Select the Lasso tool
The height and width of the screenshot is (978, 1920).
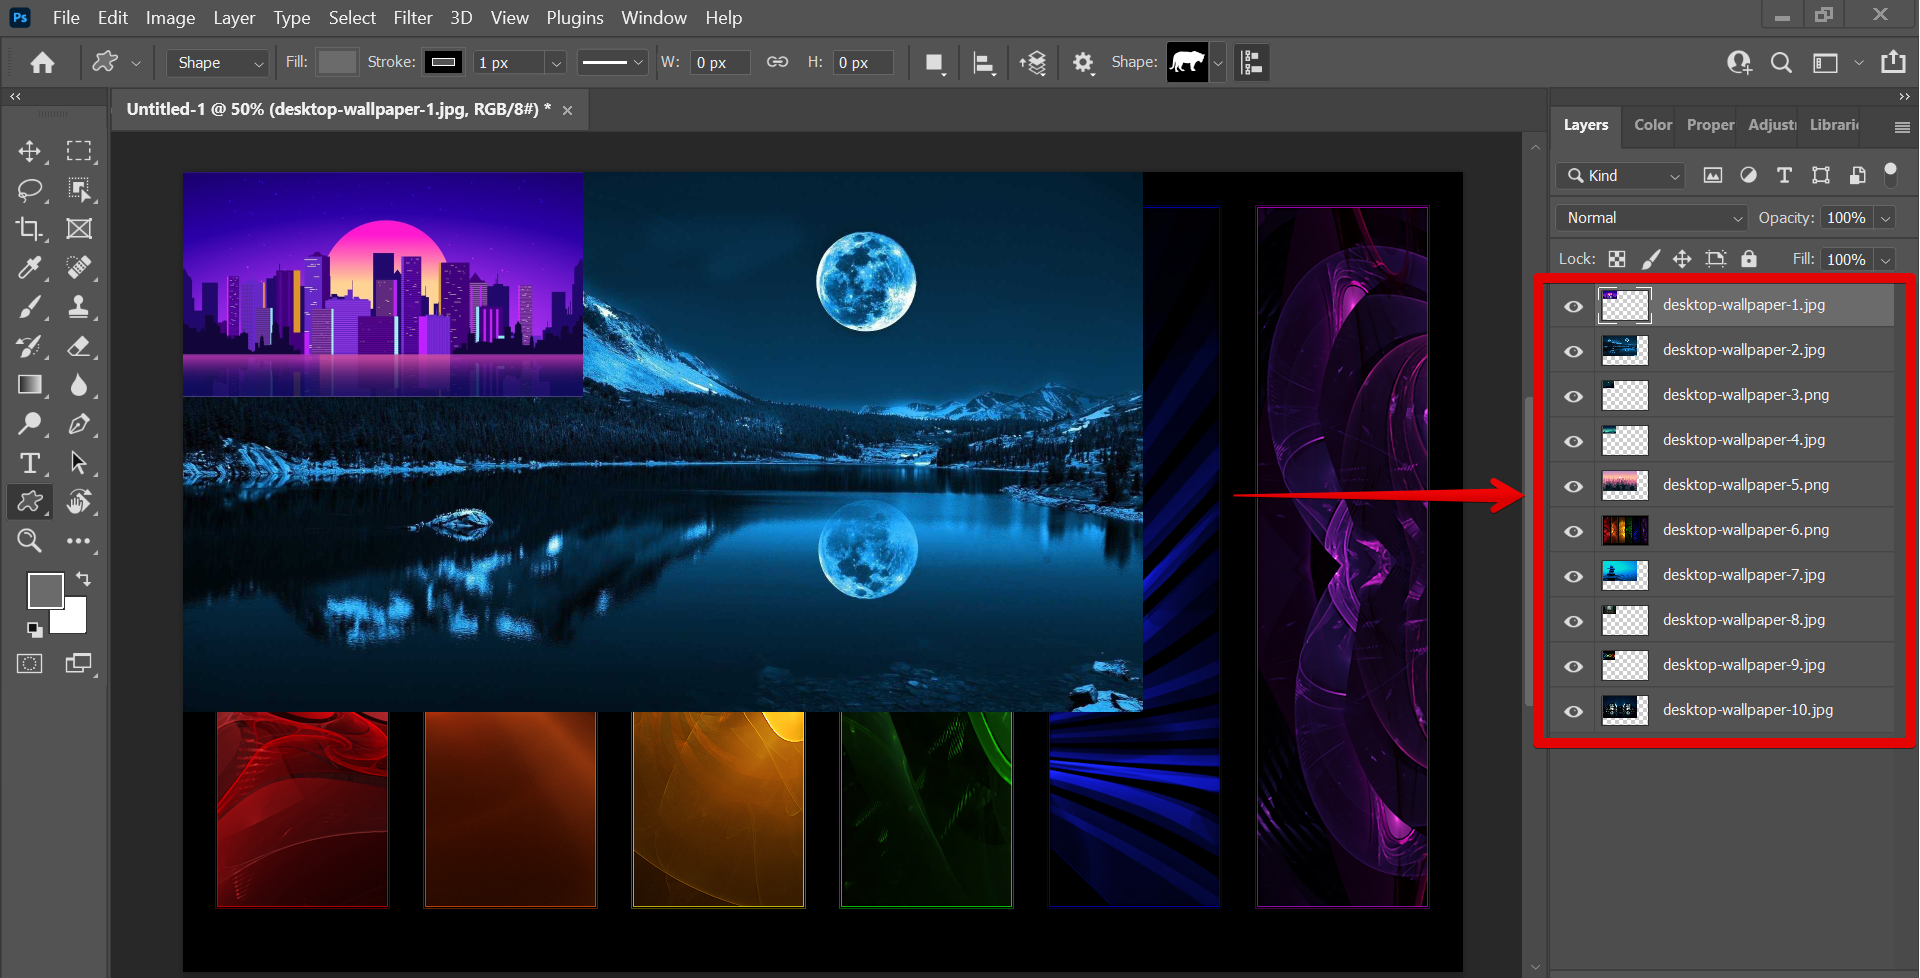29,190
